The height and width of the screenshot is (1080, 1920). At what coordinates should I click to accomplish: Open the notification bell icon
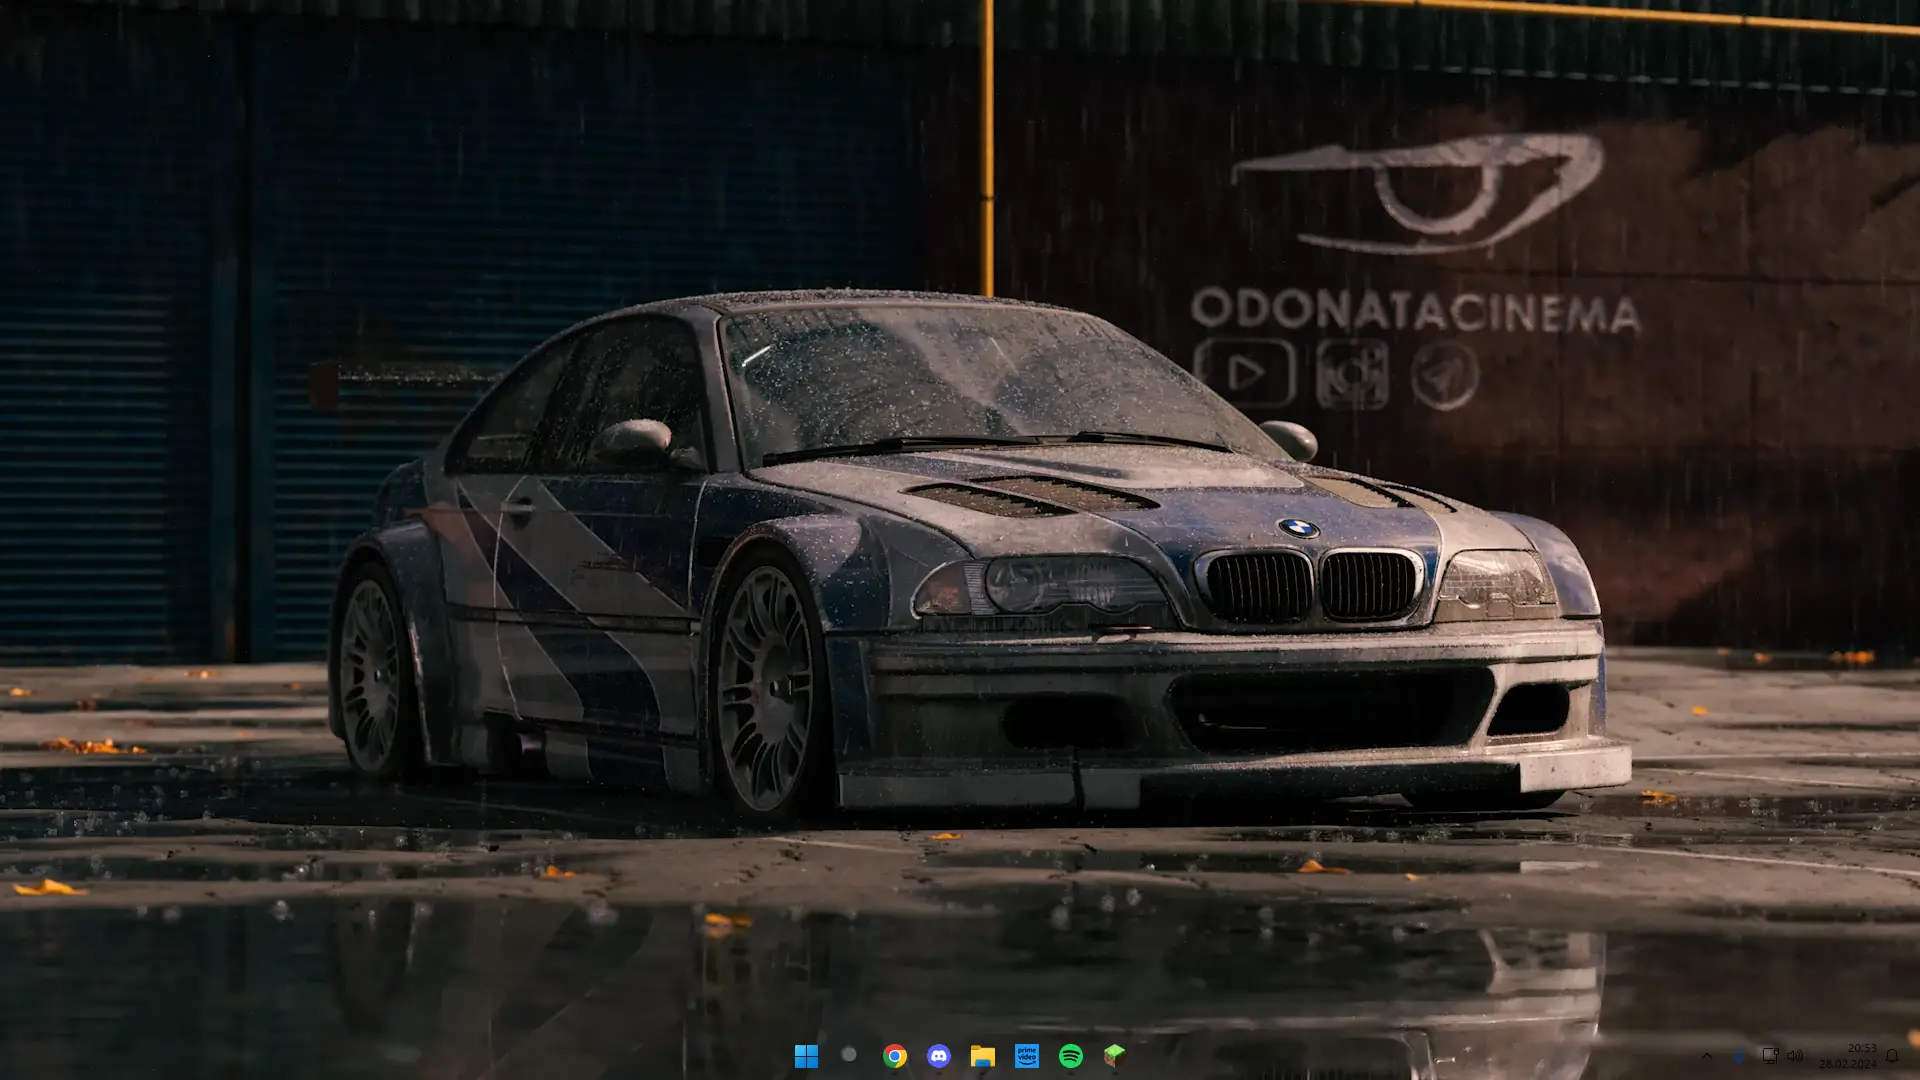click(1892, 1056)
